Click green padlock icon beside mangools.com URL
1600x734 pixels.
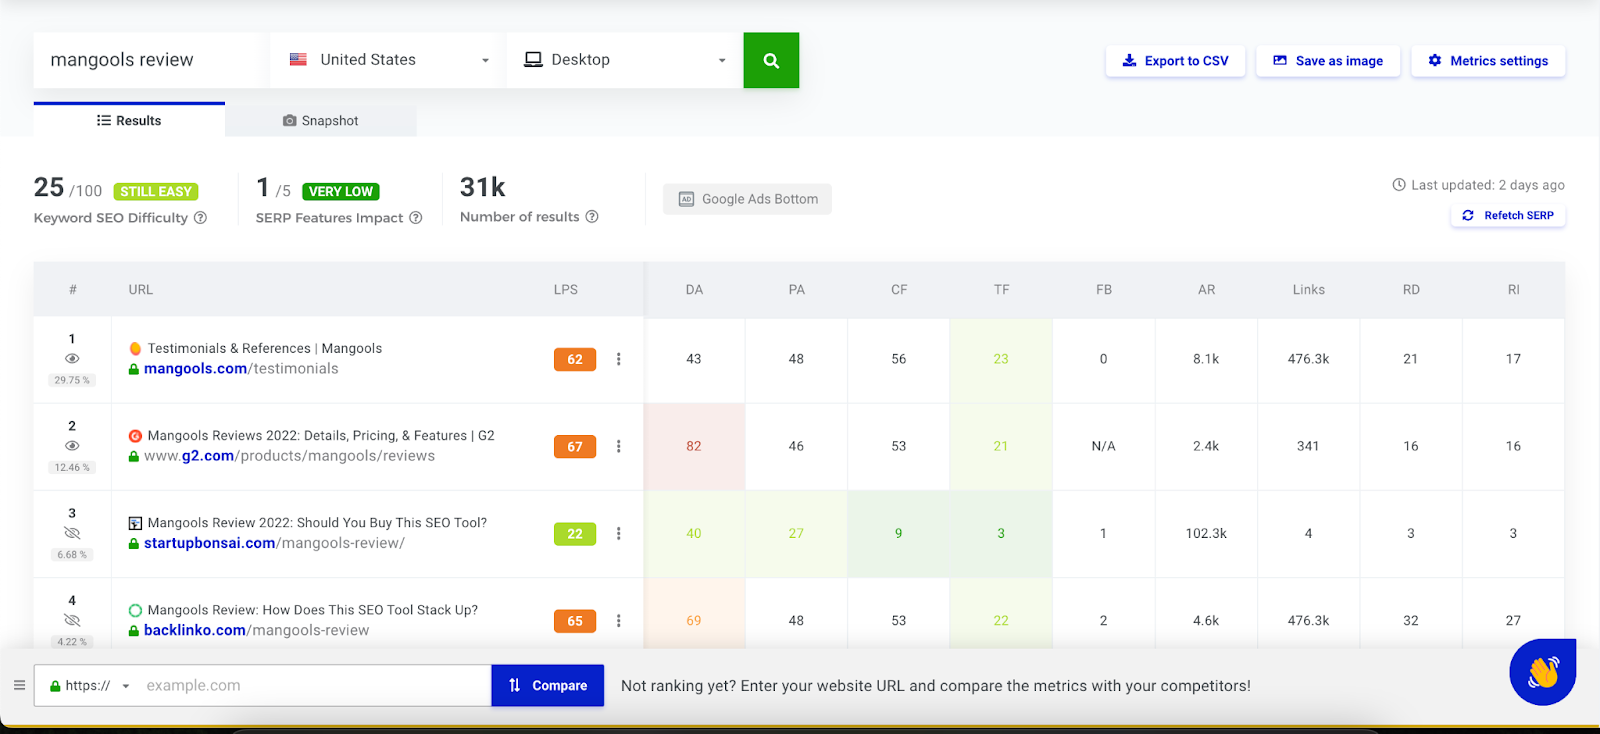point(134,369)
